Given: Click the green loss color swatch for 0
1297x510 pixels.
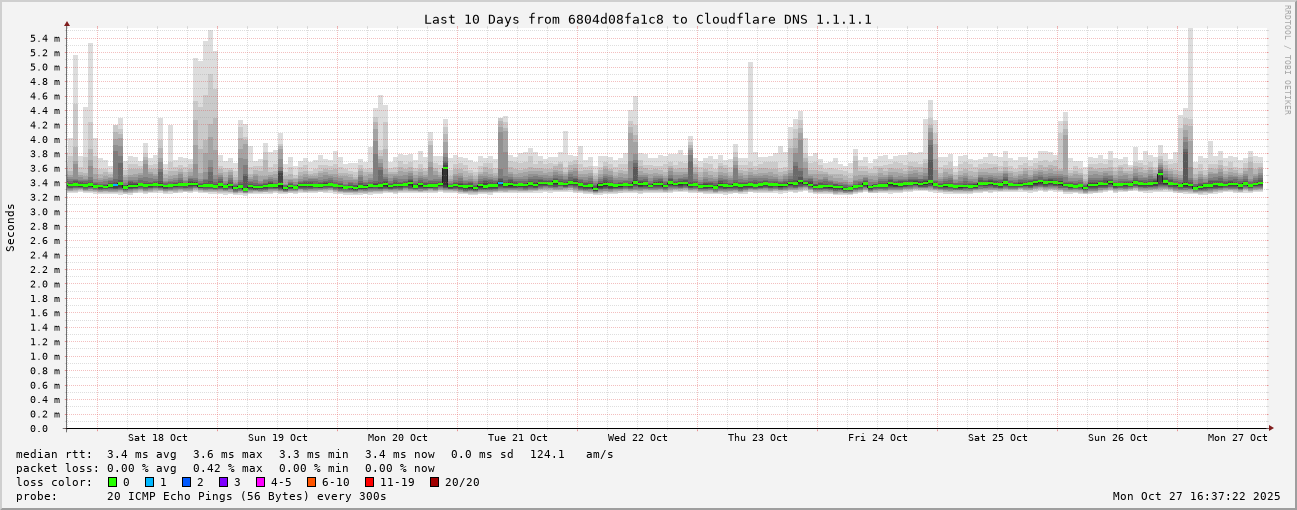Looking at the screenshot, I should click(x=112, y=482).
